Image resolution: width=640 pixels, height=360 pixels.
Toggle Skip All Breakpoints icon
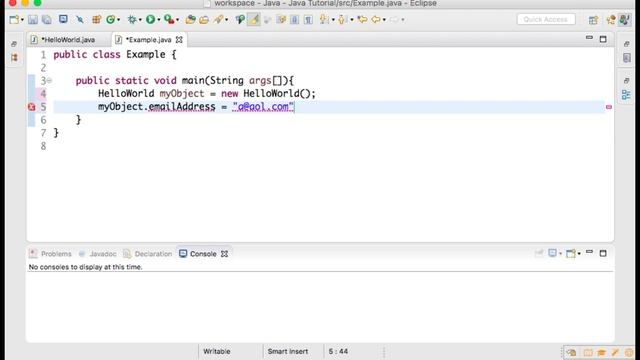[80, 19]
